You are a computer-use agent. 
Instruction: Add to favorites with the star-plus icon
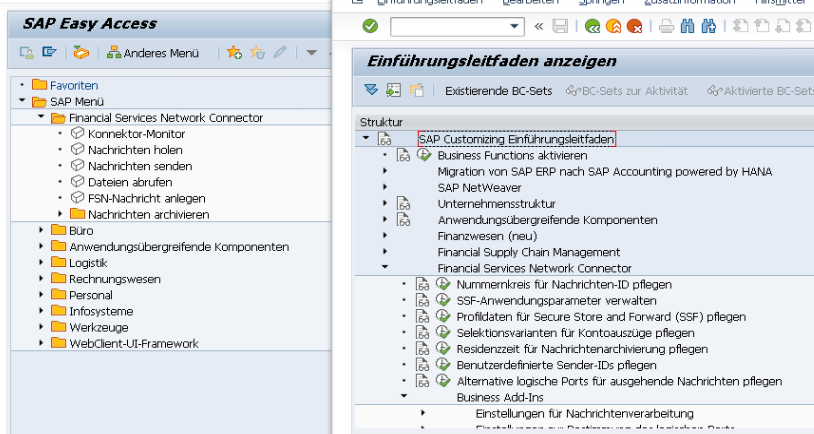(234, 52)
